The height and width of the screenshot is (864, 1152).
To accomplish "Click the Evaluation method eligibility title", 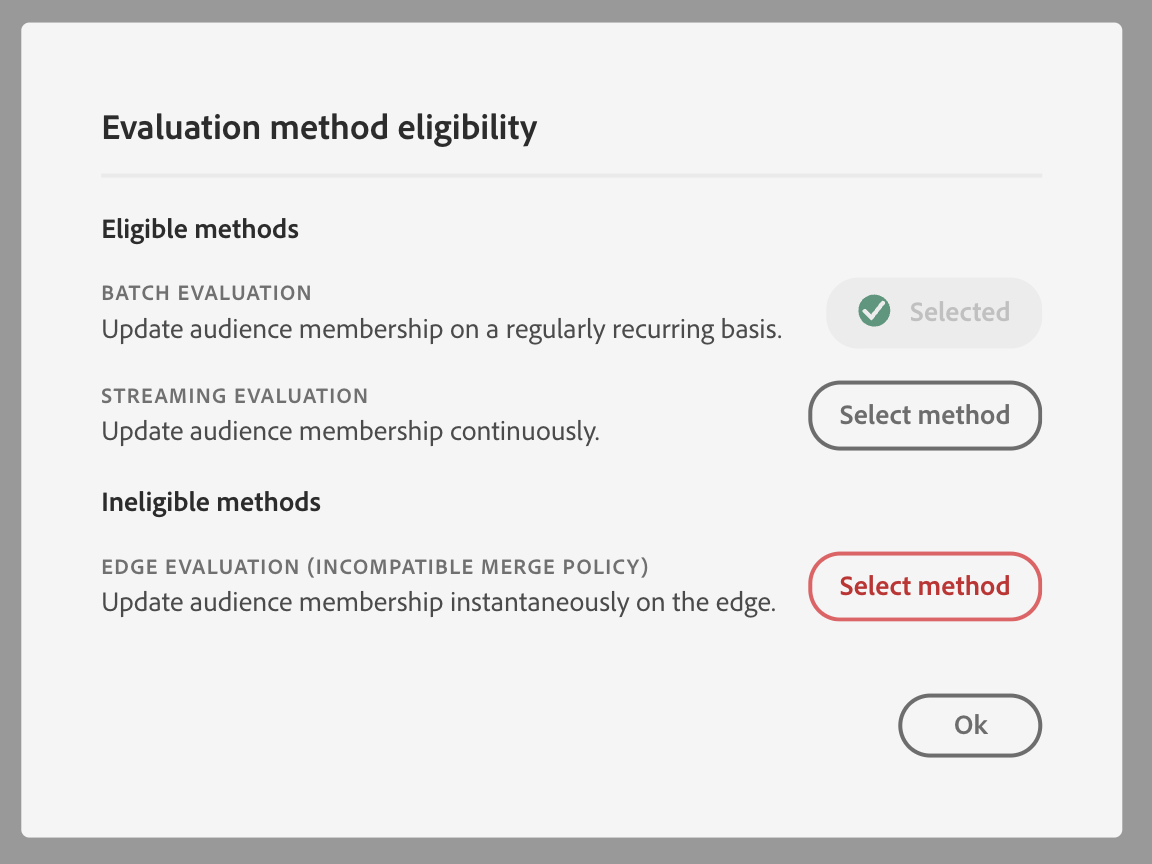I will tap(319, 128).
